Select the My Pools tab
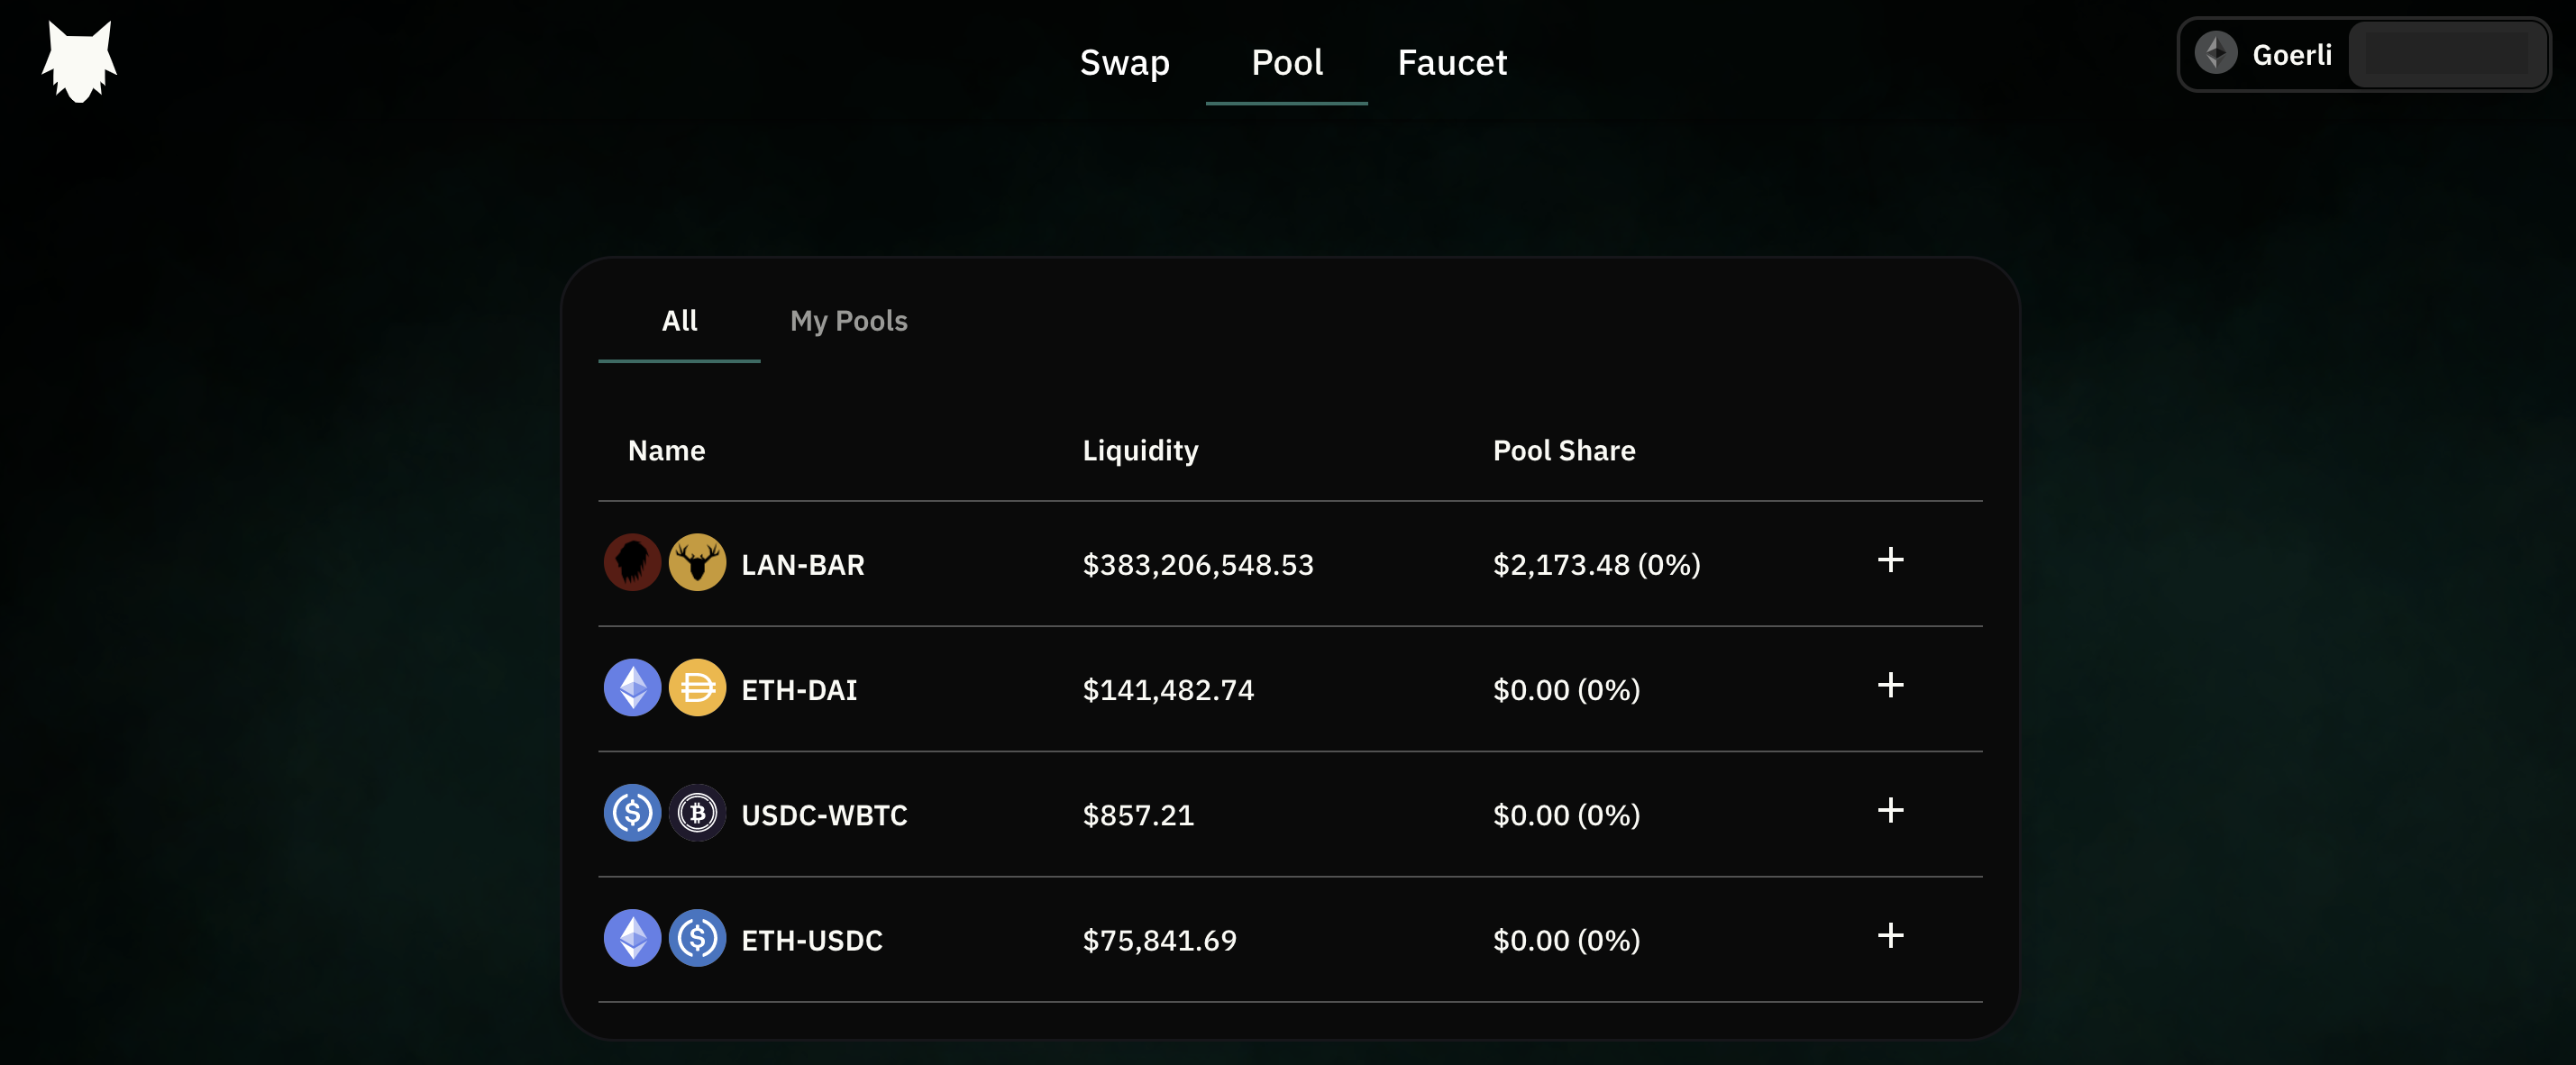2576x1065 pixels. tap(848, 321)
